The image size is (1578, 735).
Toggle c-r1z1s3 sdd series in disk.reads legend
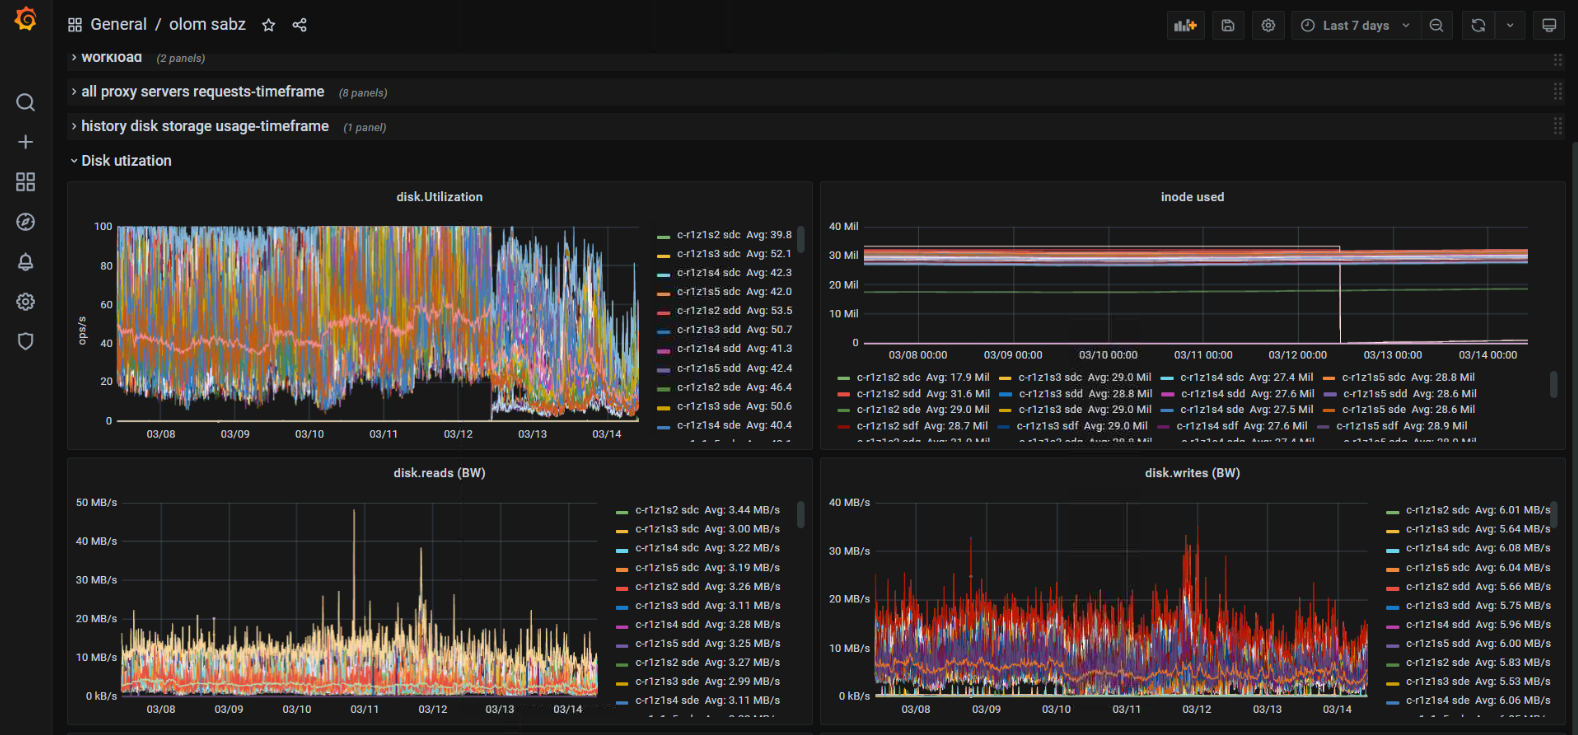667,606
